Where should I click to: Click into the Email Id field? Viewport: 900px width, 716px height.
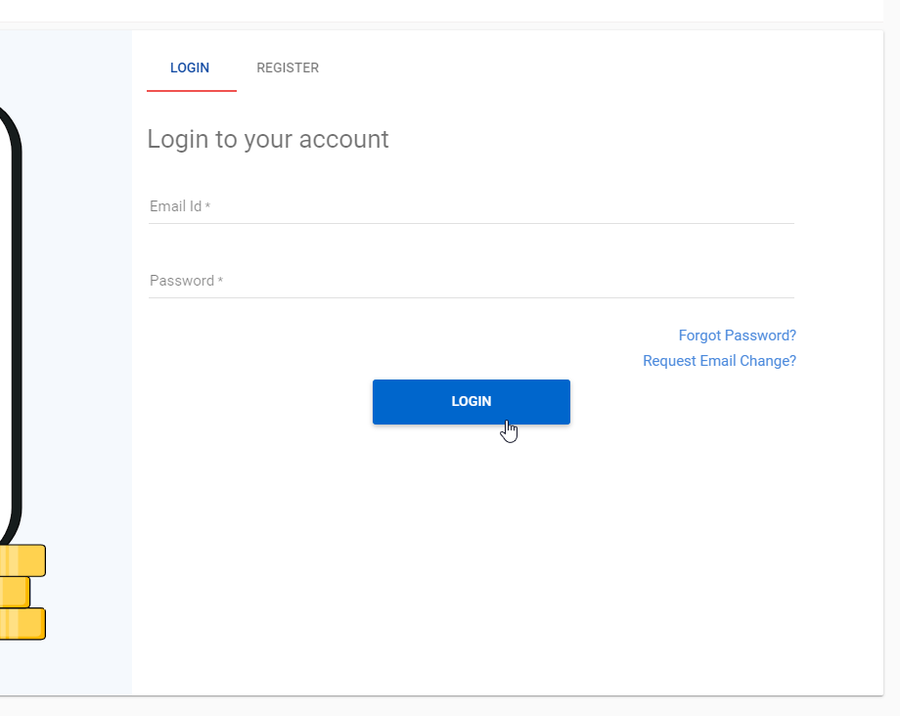pos(471,206)
